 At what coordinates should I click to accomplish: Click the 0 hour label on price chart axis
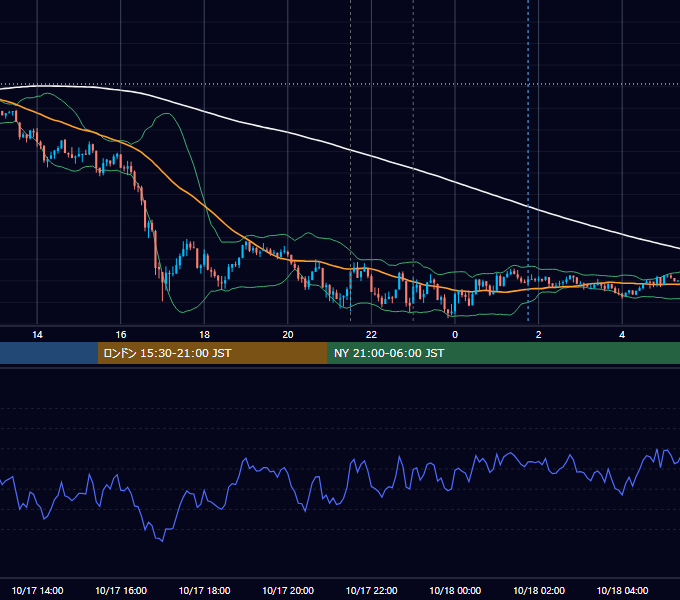tap(455, 335)
